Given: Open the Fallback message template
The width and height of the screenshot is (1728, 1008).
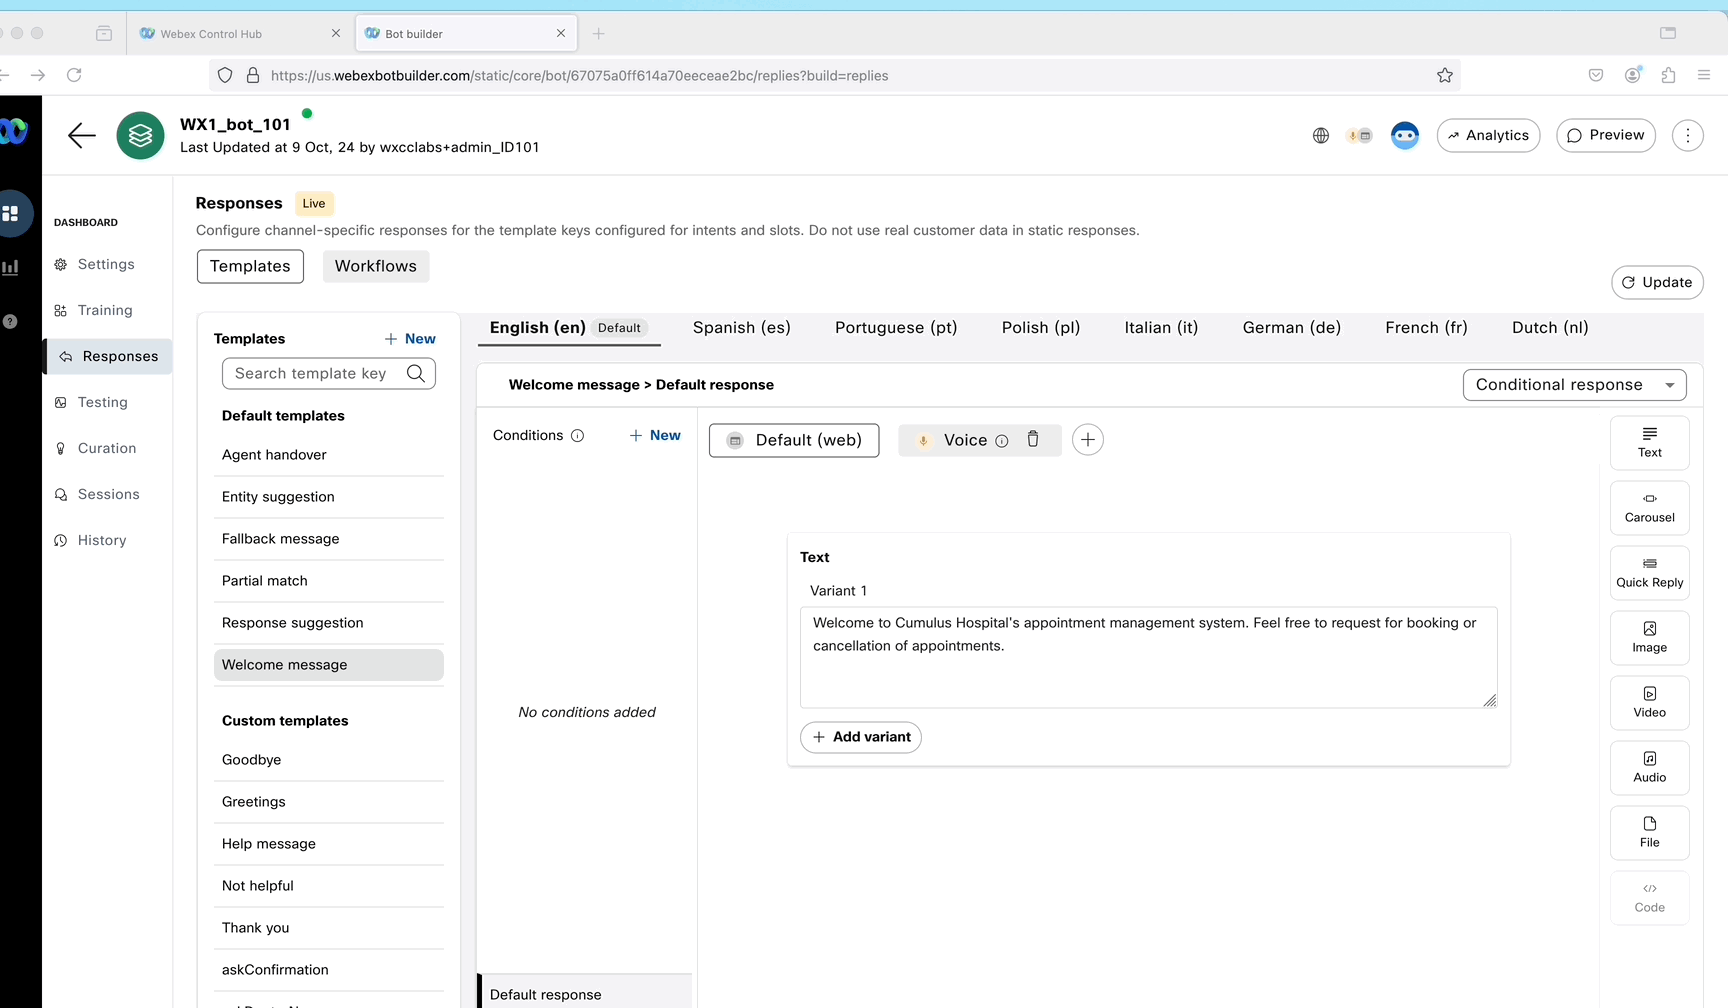Looking at the screenshot, I should [x=281, y=539].
